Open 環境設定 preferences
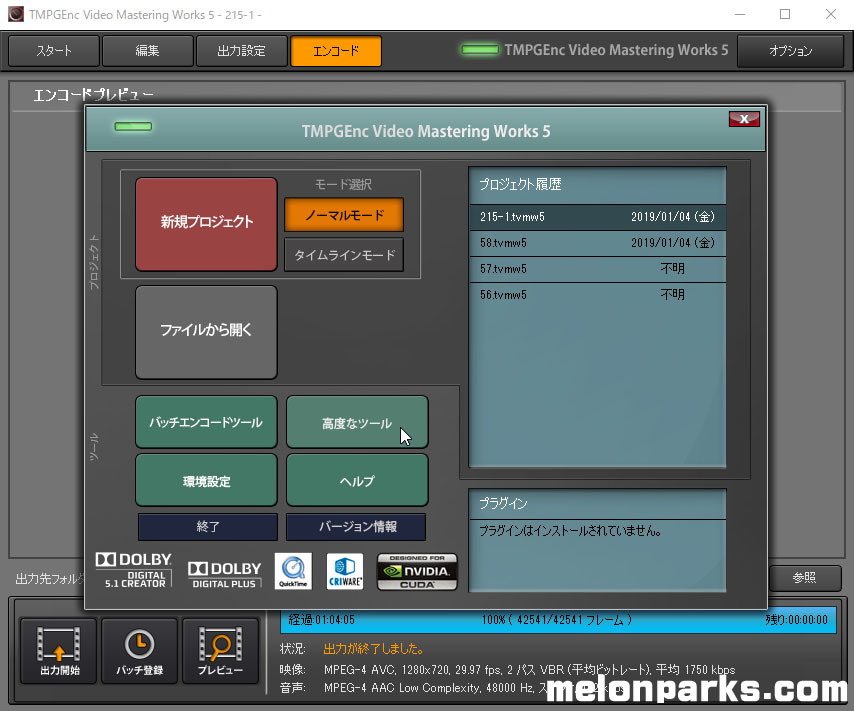Viewport: 854px width, 711px height. coord(206,480)
